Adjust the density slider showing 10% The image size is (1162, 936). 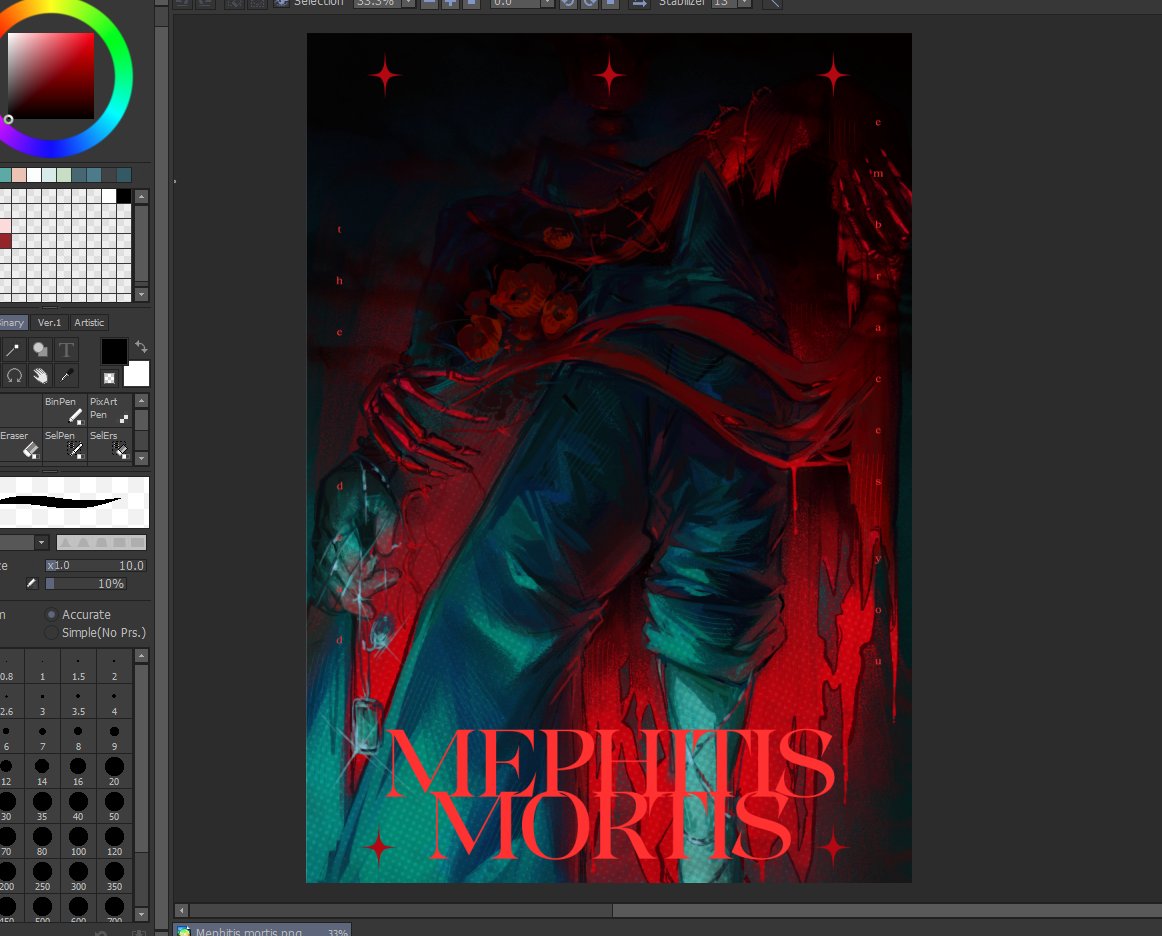(x=85, y=583)
